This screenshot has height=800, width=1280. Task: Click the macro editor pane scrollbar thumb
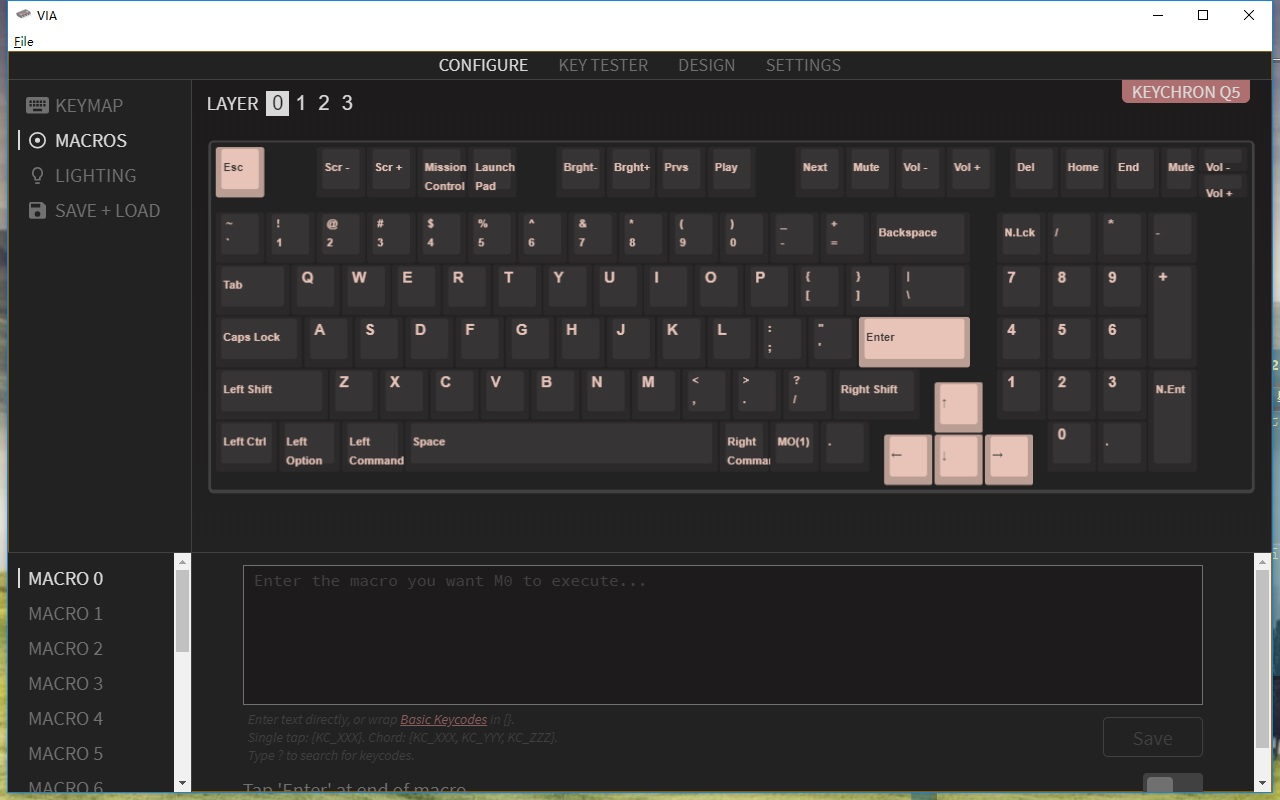coord(1262,660)
